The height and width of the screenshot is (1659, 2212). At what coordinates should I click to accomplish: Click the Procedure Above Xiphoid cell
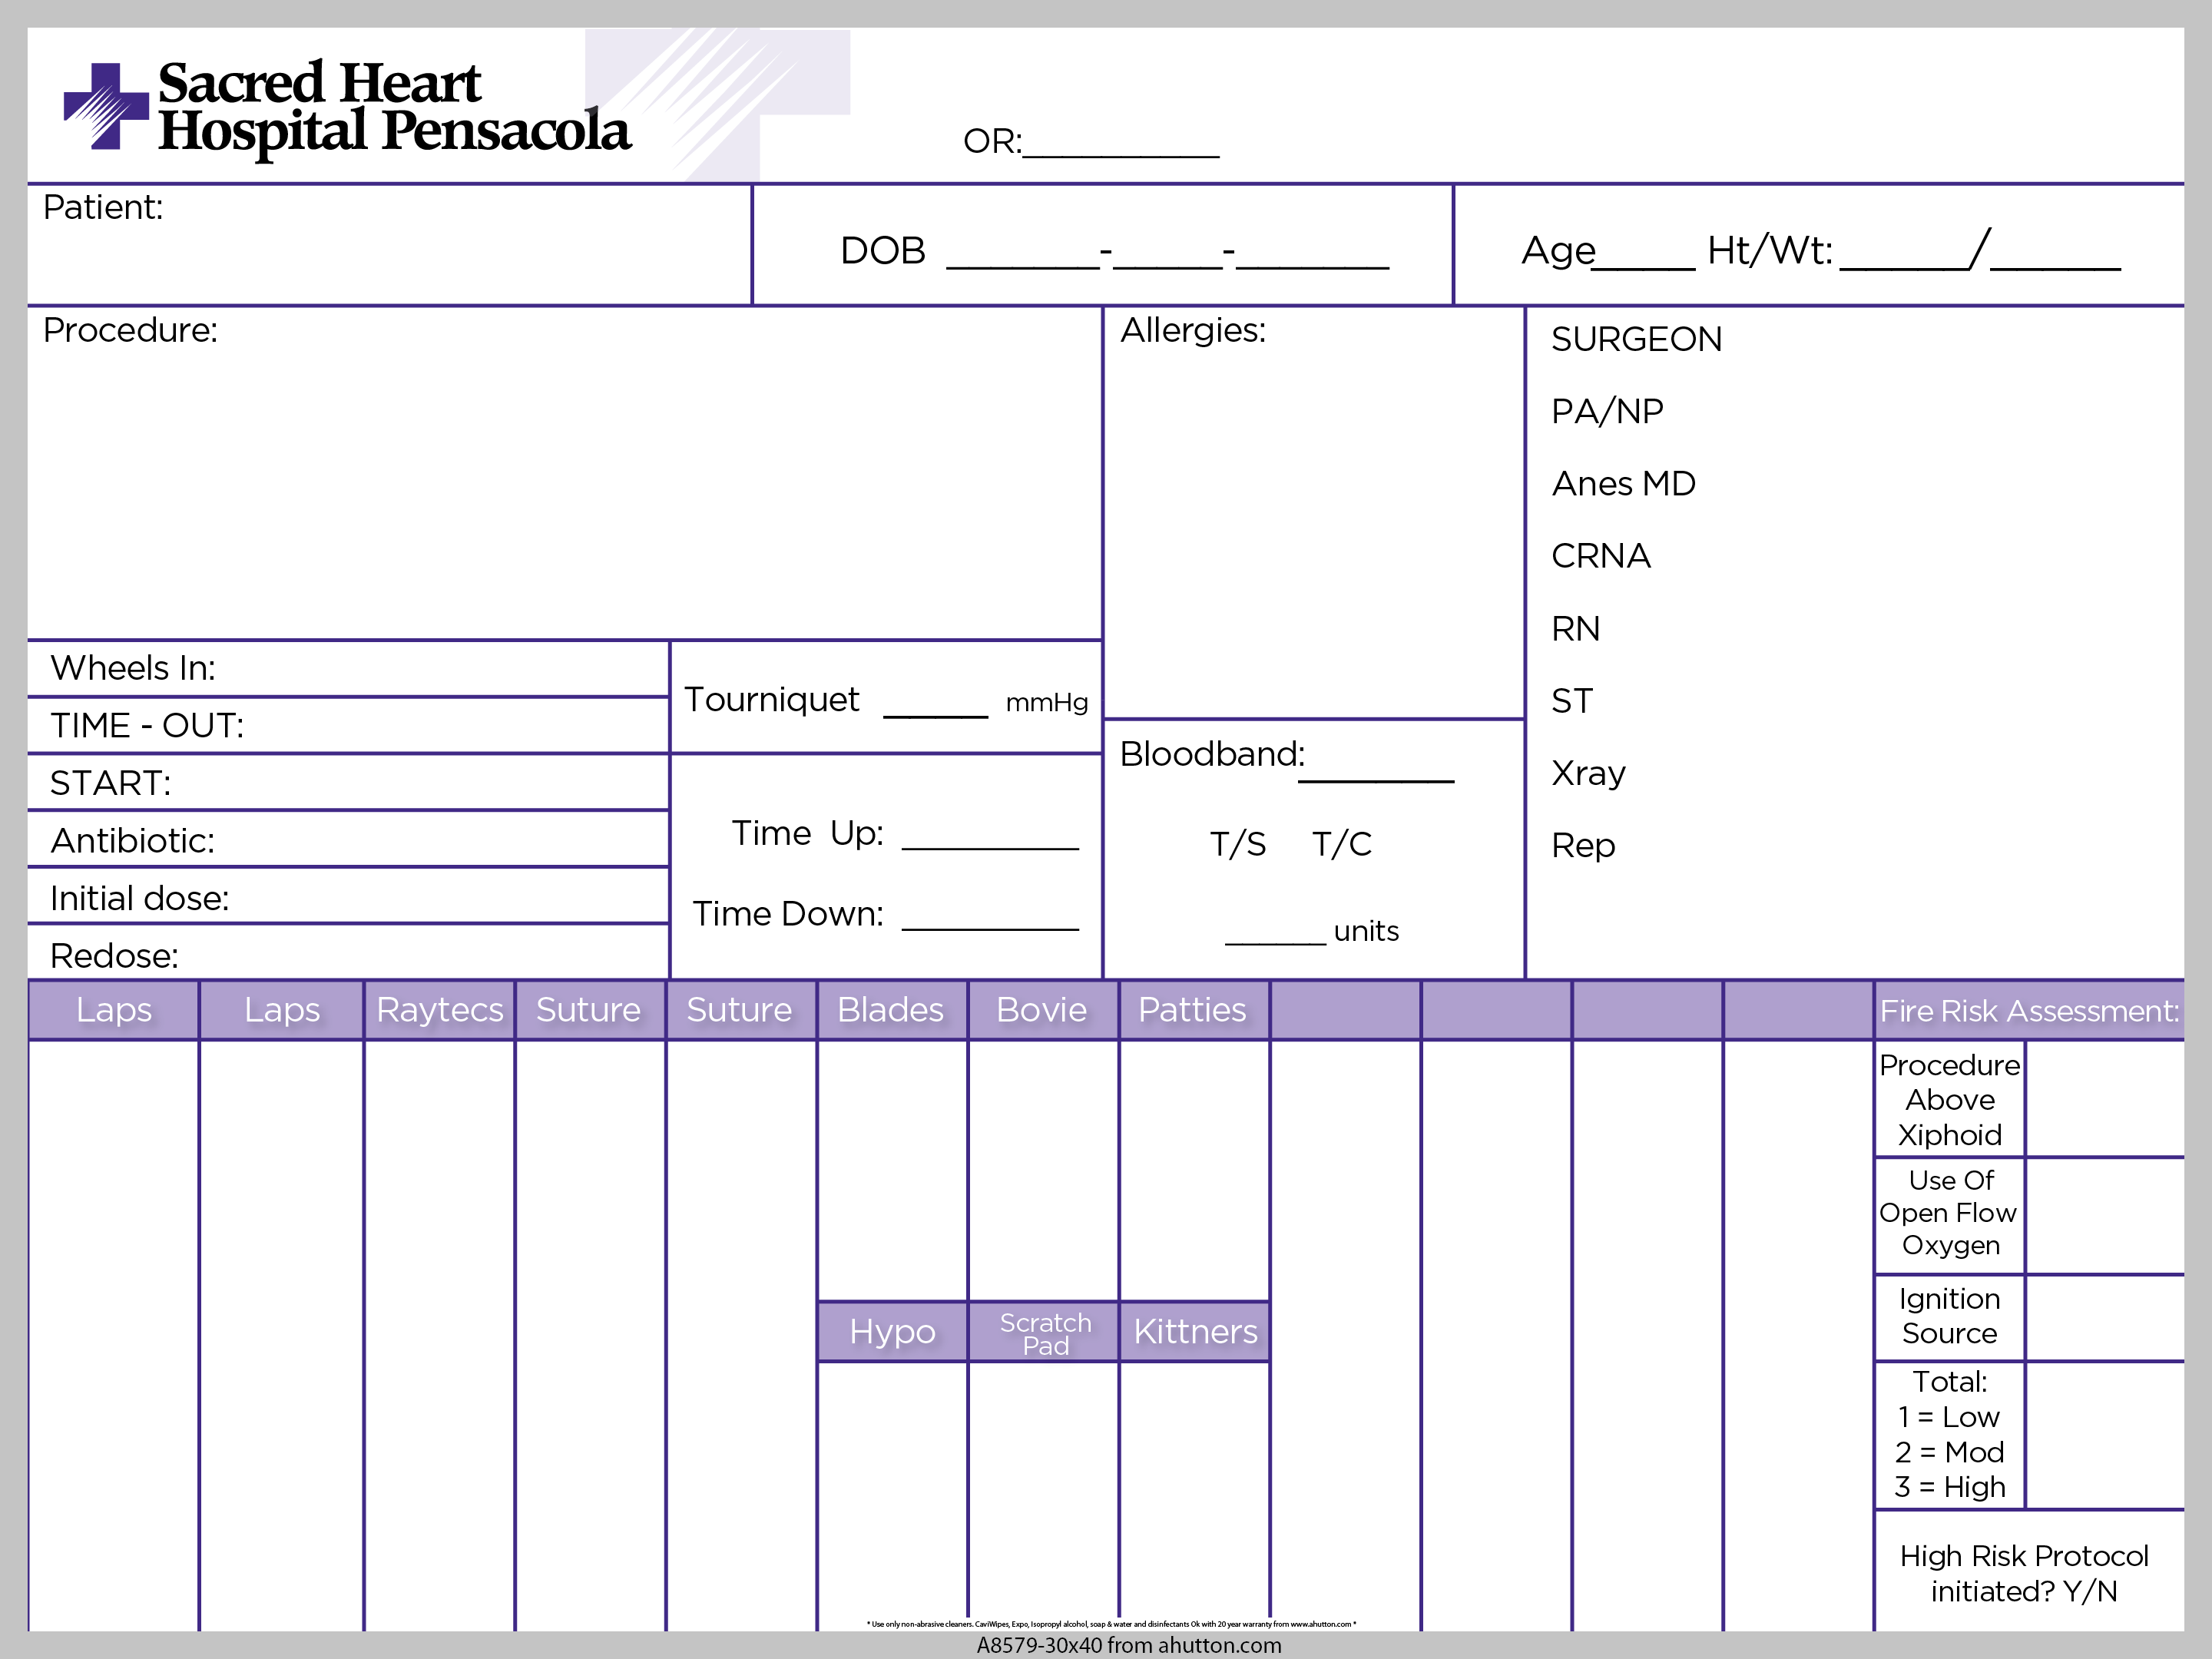[1950, 1099]
